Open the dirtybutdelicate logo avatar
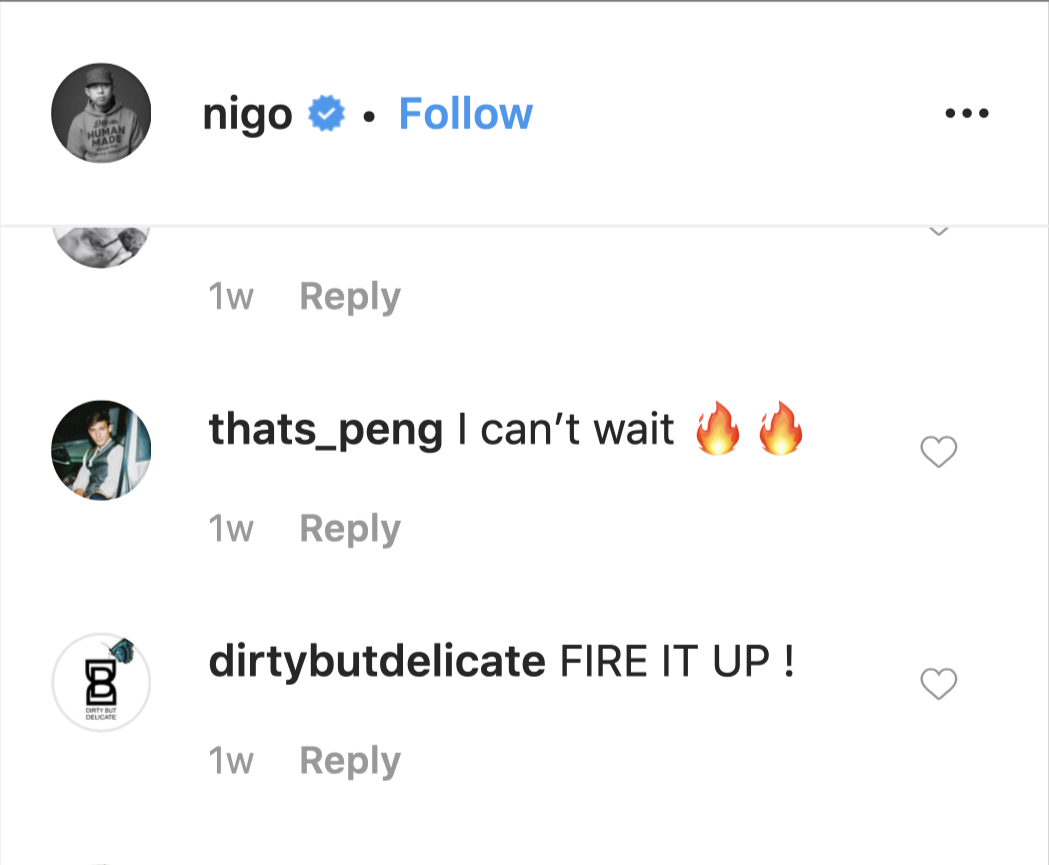Image resolution: width=1049 pixels, height=865 pixels. (101, 683)
